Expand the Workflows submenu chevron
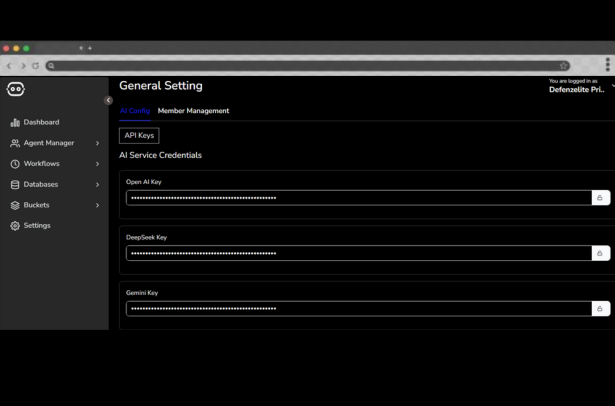Screen dimensions: 615x406 (x=97, y=164)
